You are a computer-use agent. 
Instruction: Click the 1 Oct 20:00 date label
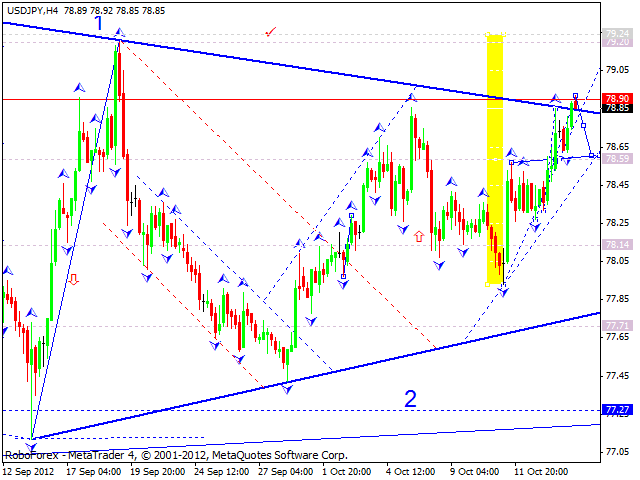coord(347,471)
